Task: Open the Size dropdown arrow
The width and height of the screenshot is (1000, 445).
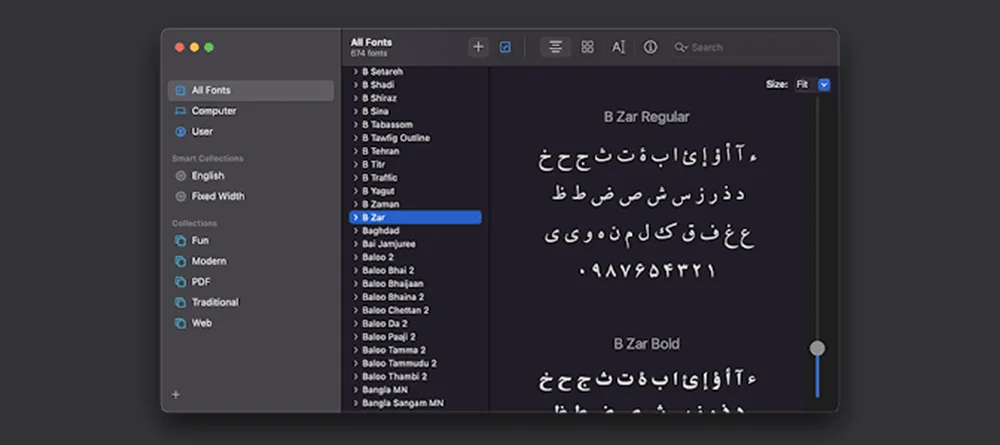Action: pos(824,85)
